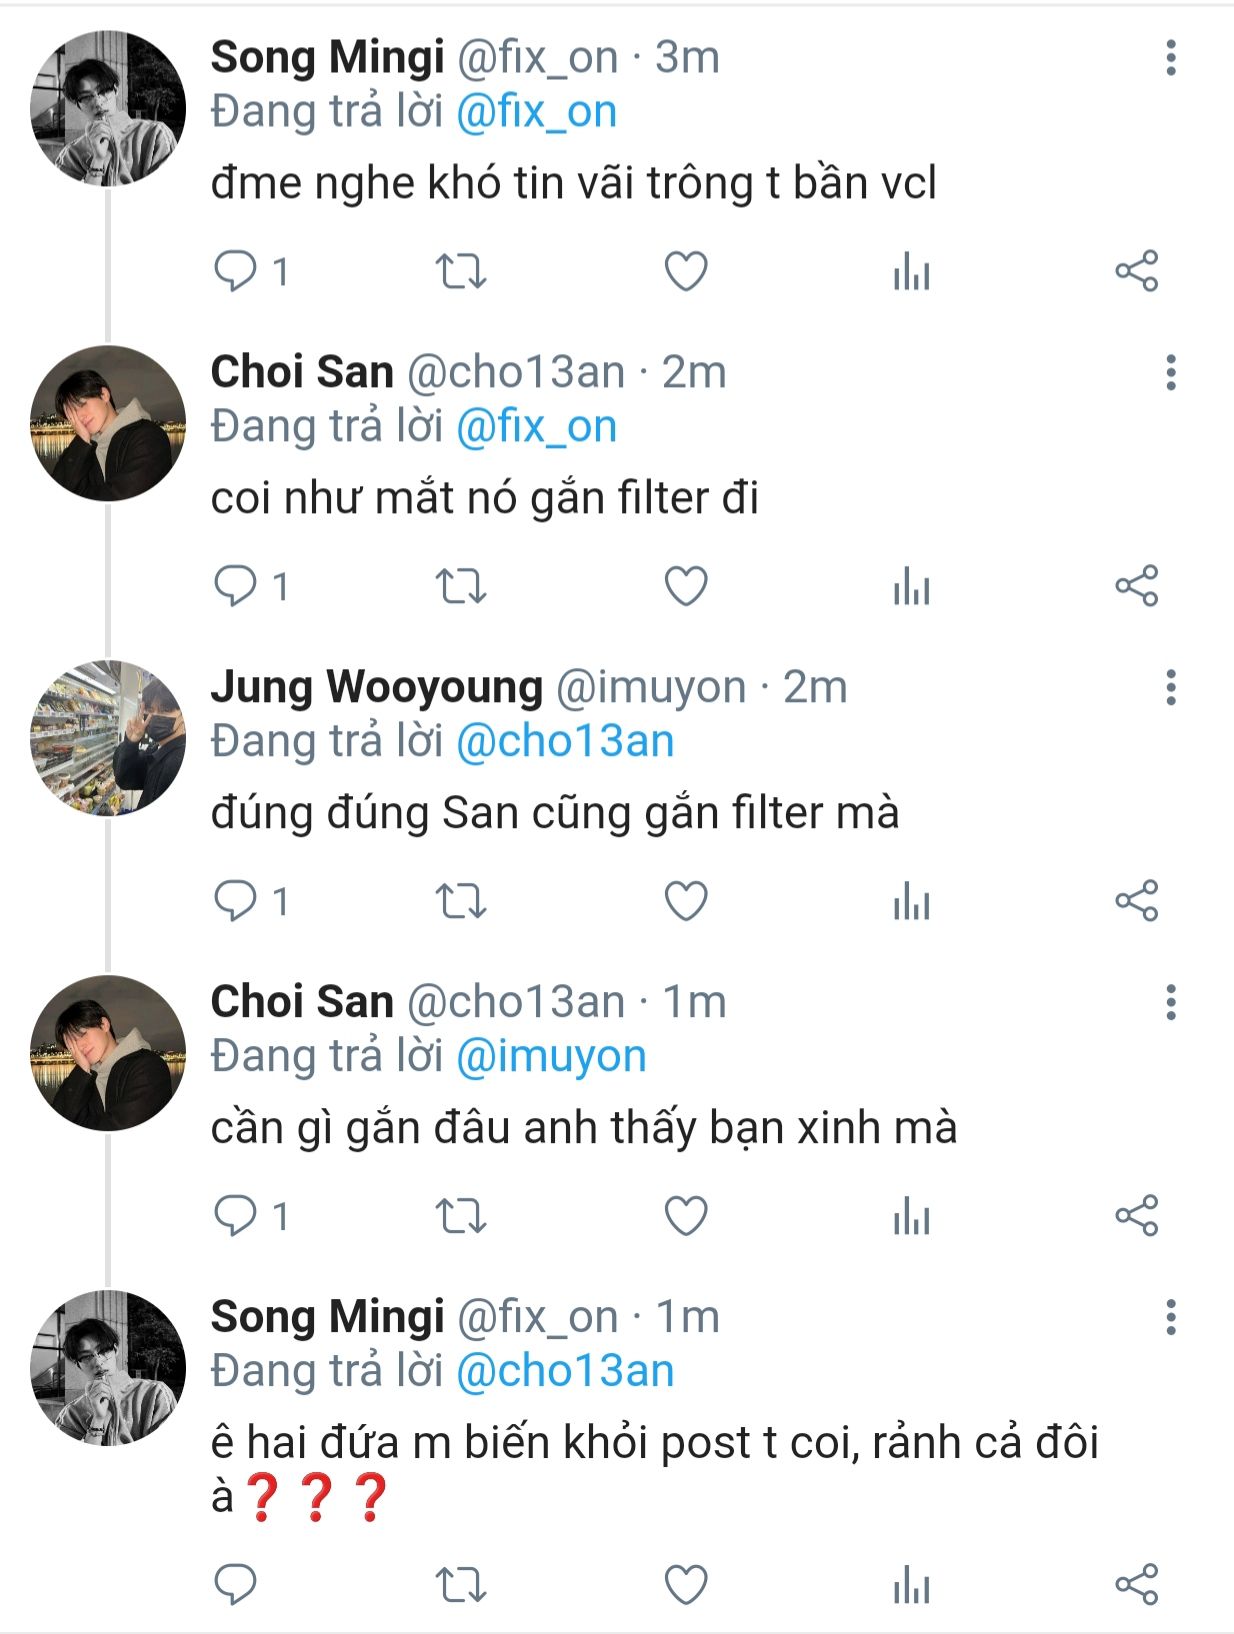
Task: Expand options menu for last tweet
Action: (x=1170, y=1318)
